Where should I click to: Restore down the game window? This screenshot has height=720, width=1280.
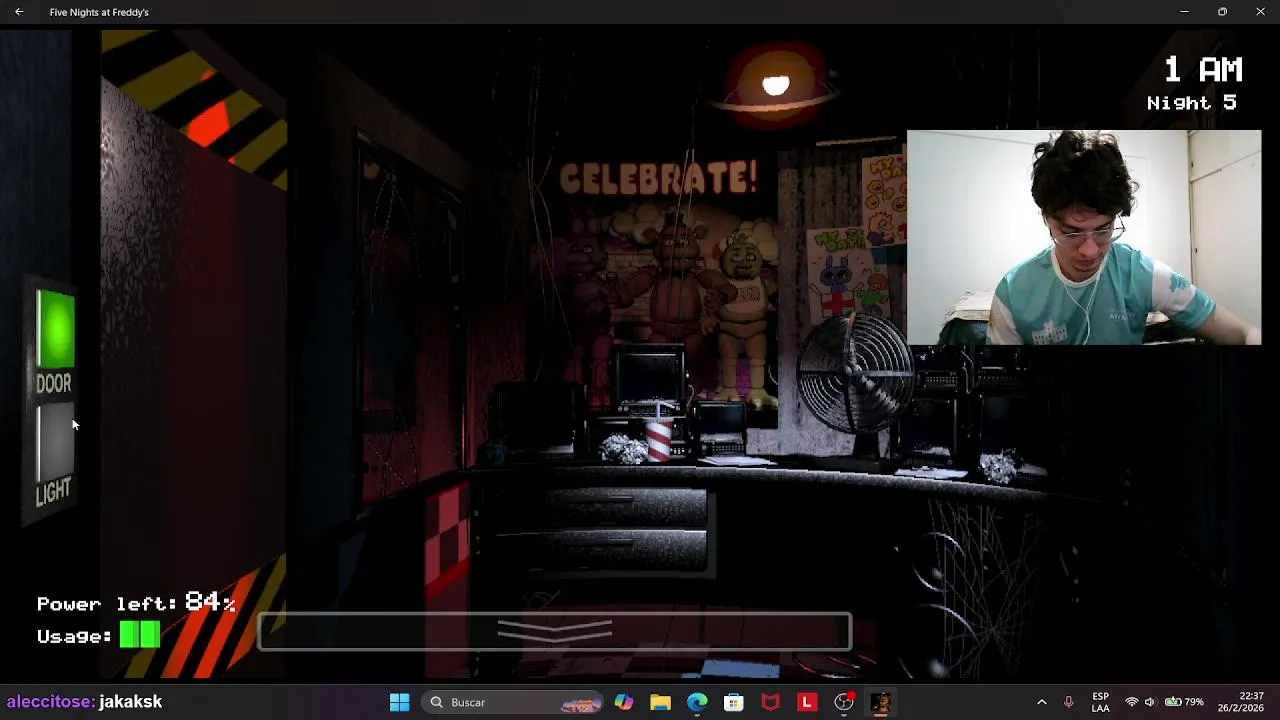click(1222, 12)
